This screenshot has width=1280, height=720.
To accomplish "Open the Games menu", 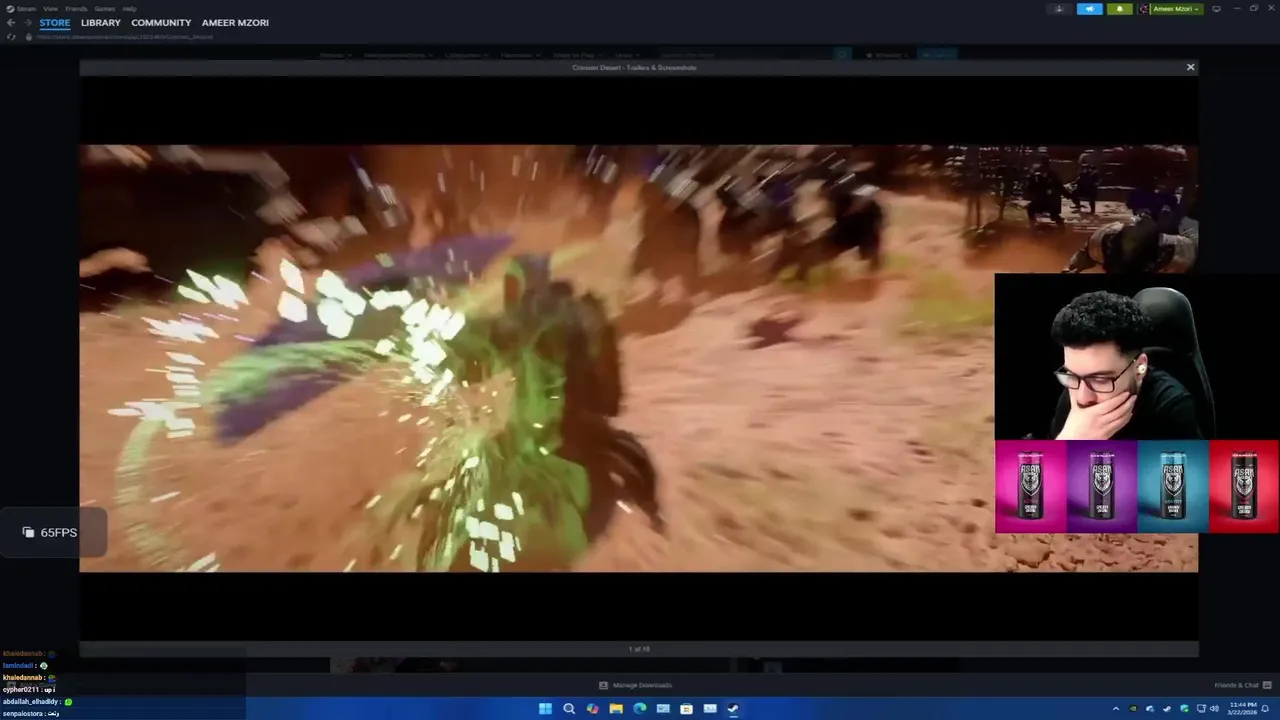I will [105, 8].
